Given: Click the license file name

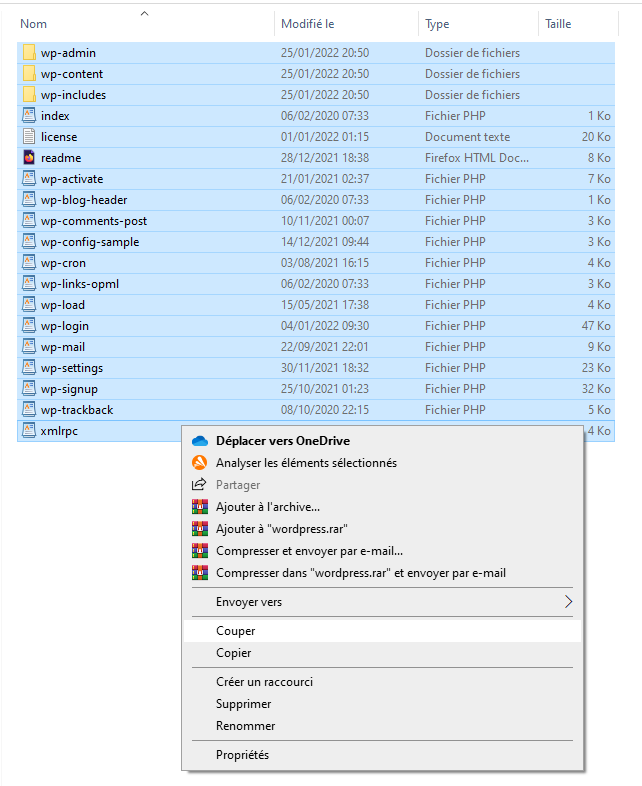Looking at the screenshot, I should pyautogui.click(x=59, y=137).
